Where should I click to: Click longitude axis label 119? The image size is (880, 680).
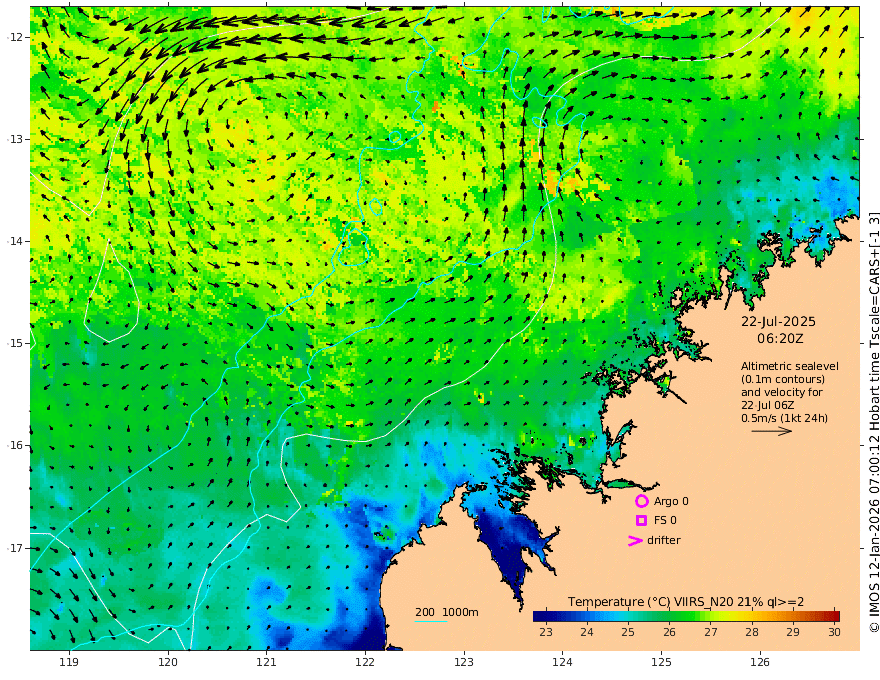point(69,662)
